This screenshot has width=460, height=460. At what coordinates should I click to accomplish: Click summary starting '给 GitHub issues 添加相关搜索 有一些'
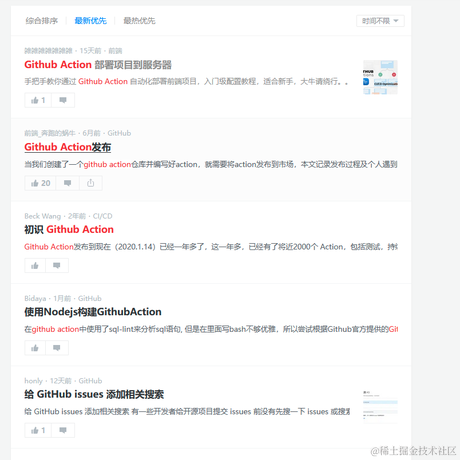click(187, 412)
